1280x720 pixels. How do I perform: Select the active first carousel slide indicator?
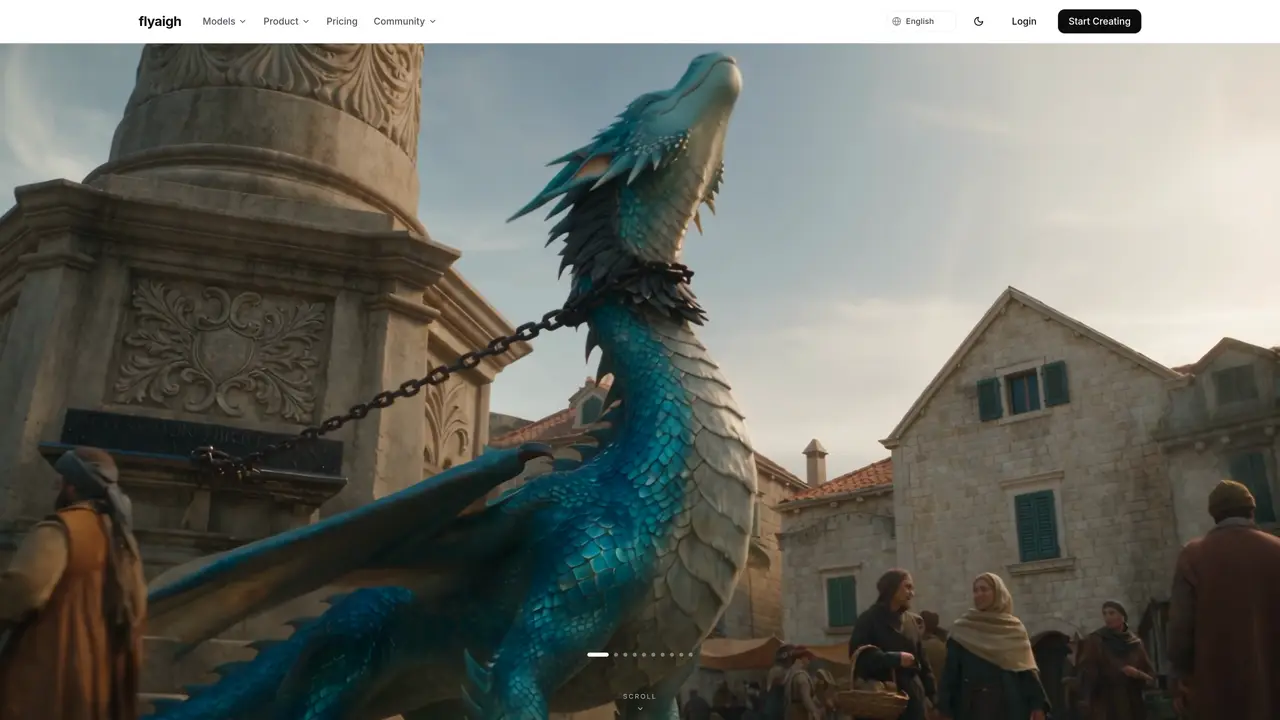[x=598, y=655]
